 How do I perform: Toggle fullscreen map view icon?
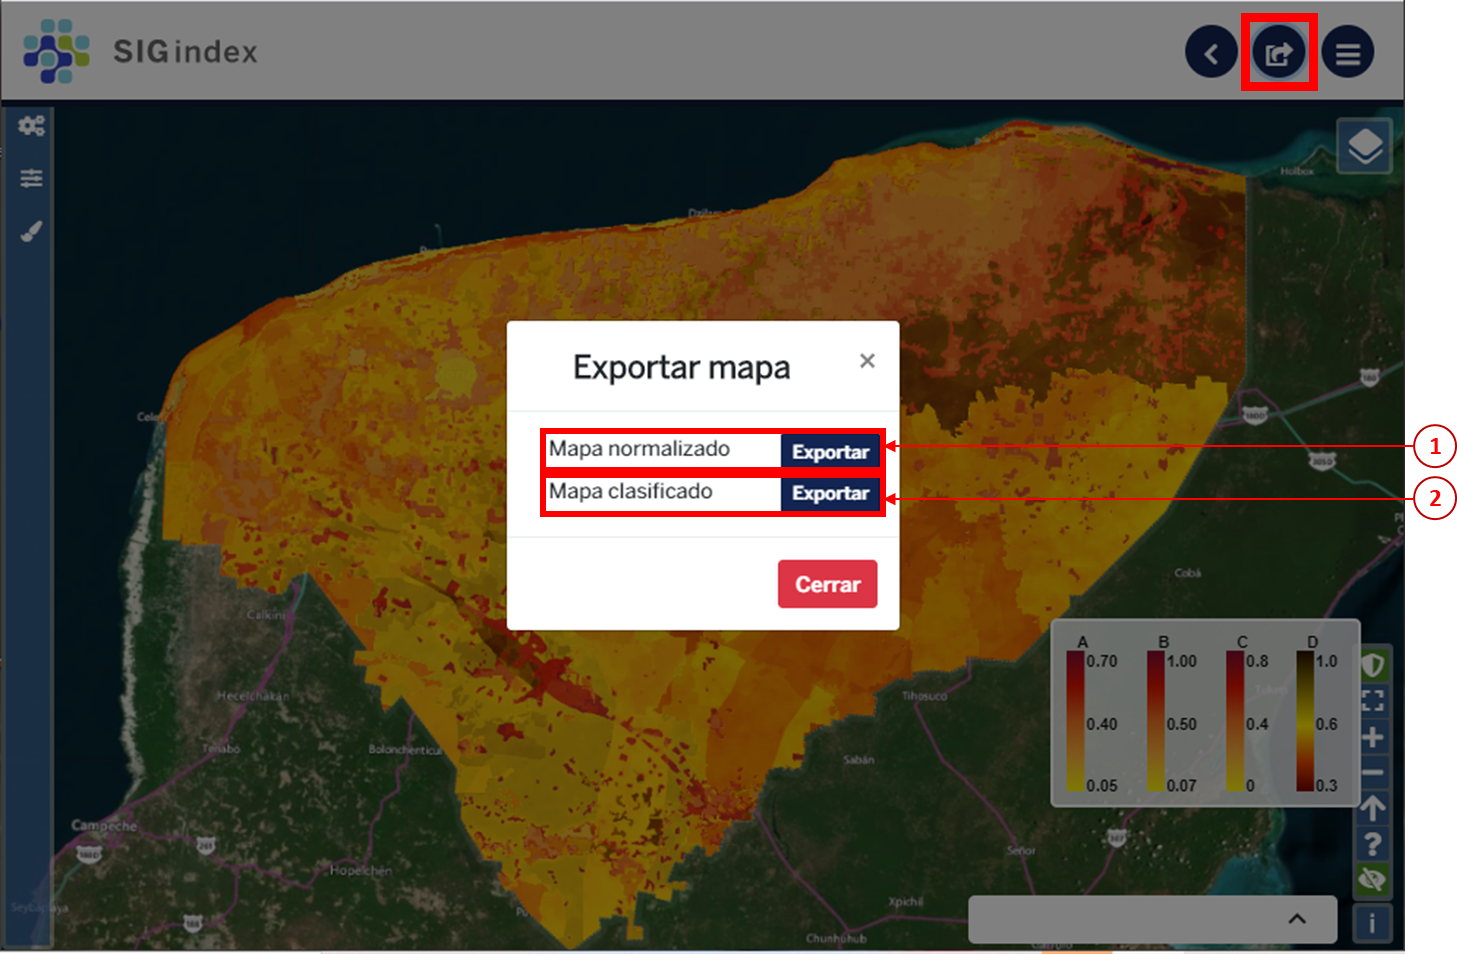[x=1372, y=700]
